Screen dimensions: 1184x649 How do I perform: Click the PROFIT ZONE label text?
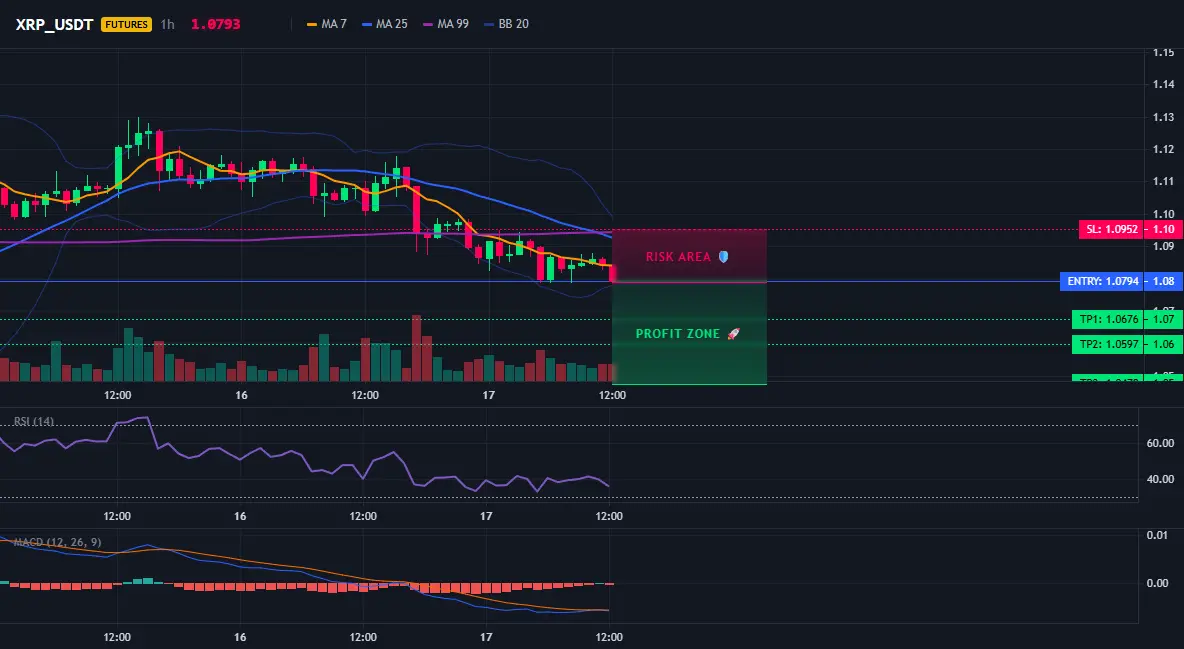pos(677,334)
